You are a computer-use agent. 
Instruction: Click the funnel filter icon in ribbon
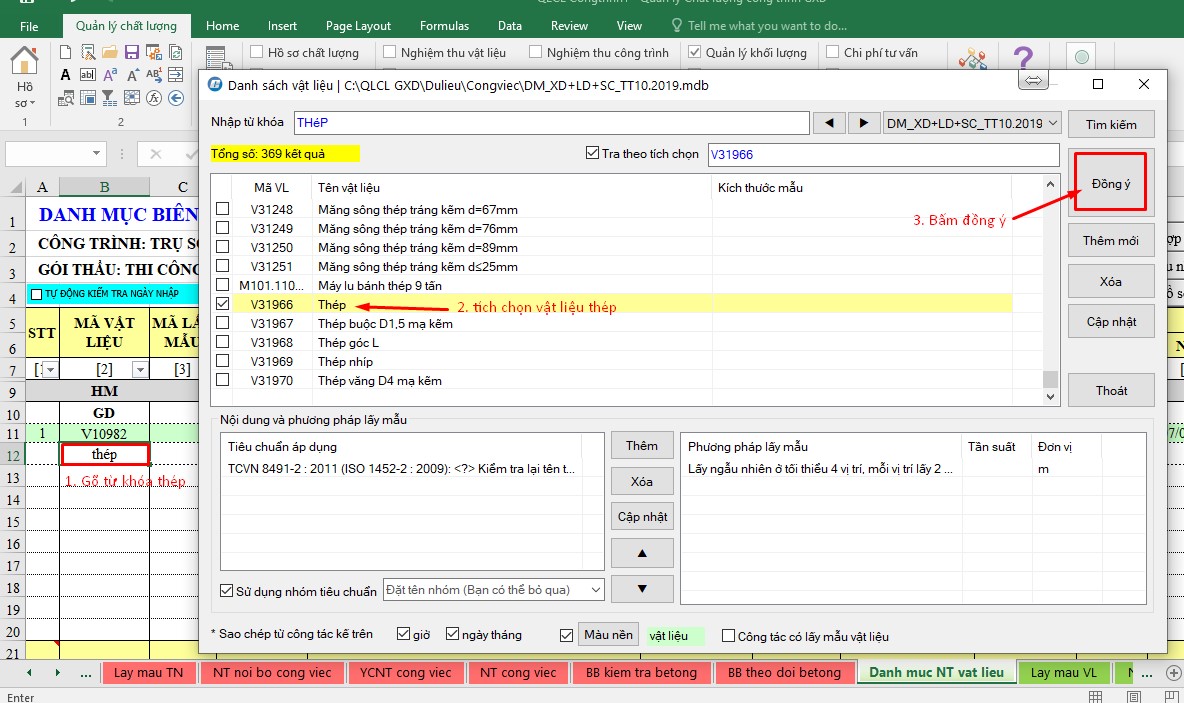pyautogui.click(x=108, y=98)
